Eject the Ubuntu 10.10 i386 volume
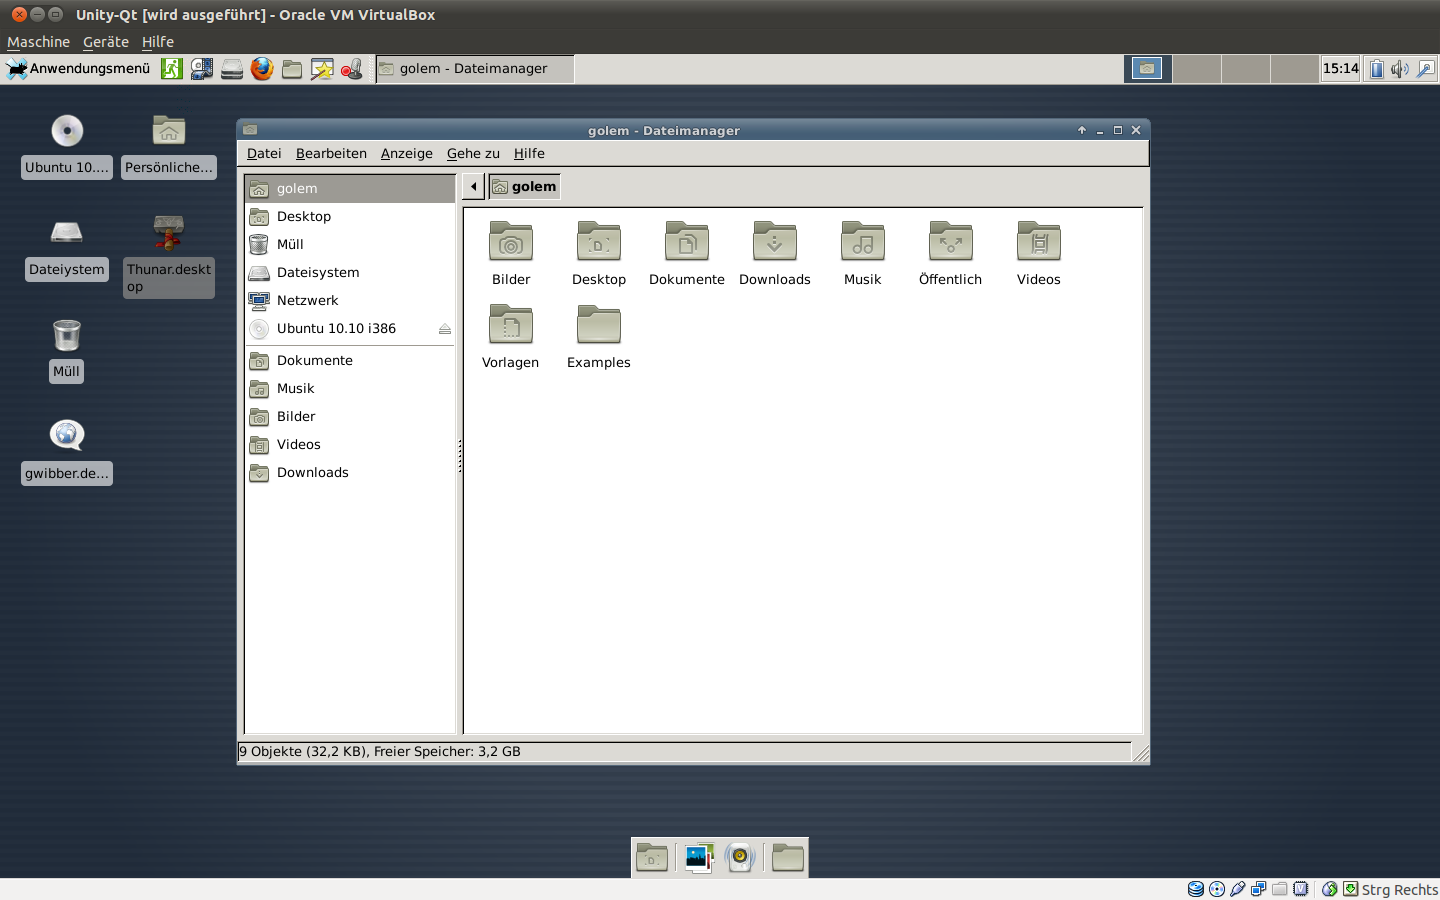Viewport: 1440px width, 900px height. click(444, 328)
